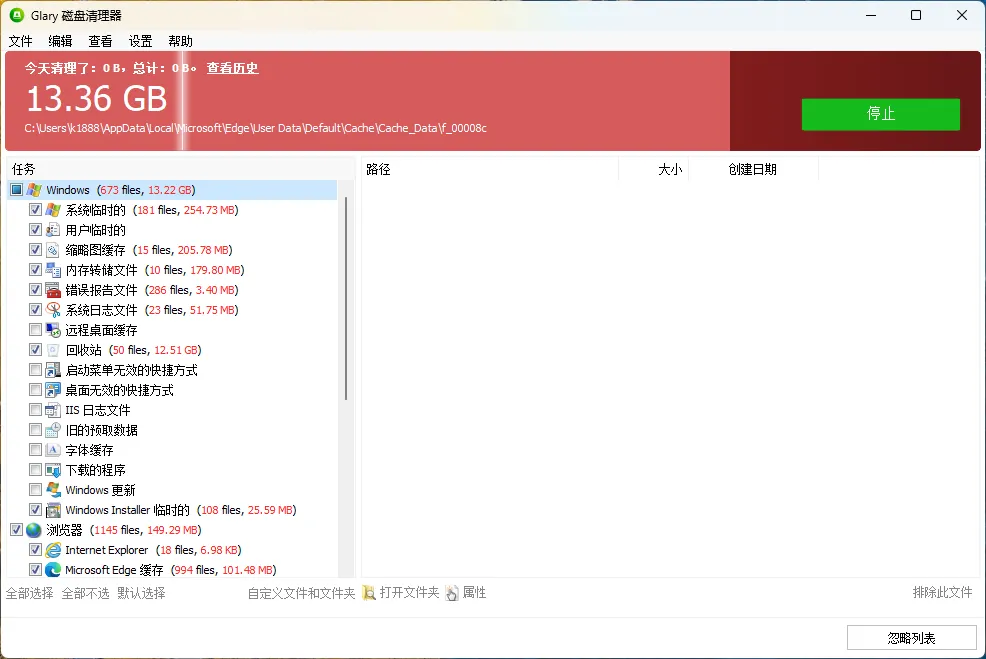The width and height of the screenshot is (986, 659).
Task: Uncheck the 内存转储文件 checkbox
Action: point(35,270)
